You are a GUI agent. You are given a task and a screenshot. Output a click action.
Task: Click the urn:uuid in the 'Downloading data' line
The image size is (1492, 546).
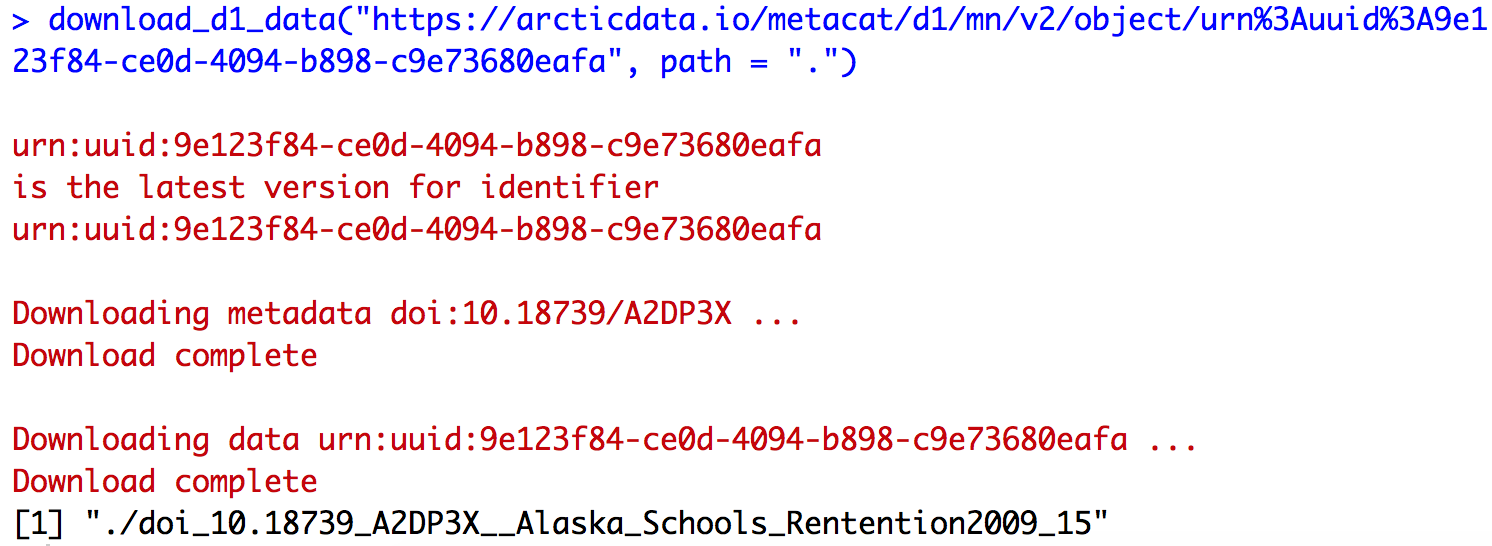tap(722, 440)
